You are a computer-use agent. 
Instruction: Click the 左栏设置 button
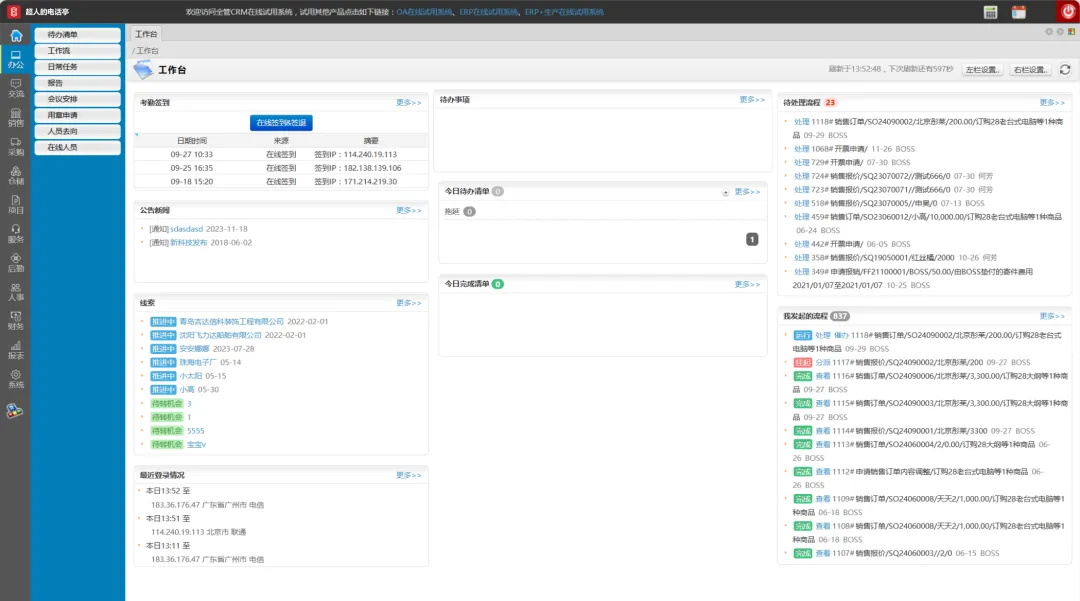point(982,70)
